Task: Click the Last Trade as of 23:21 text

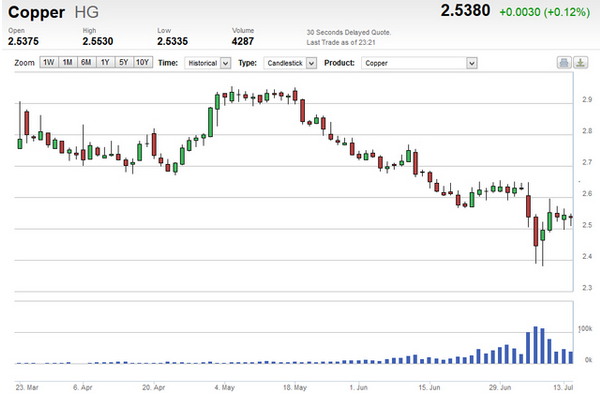Action: (x=341, y=42)
